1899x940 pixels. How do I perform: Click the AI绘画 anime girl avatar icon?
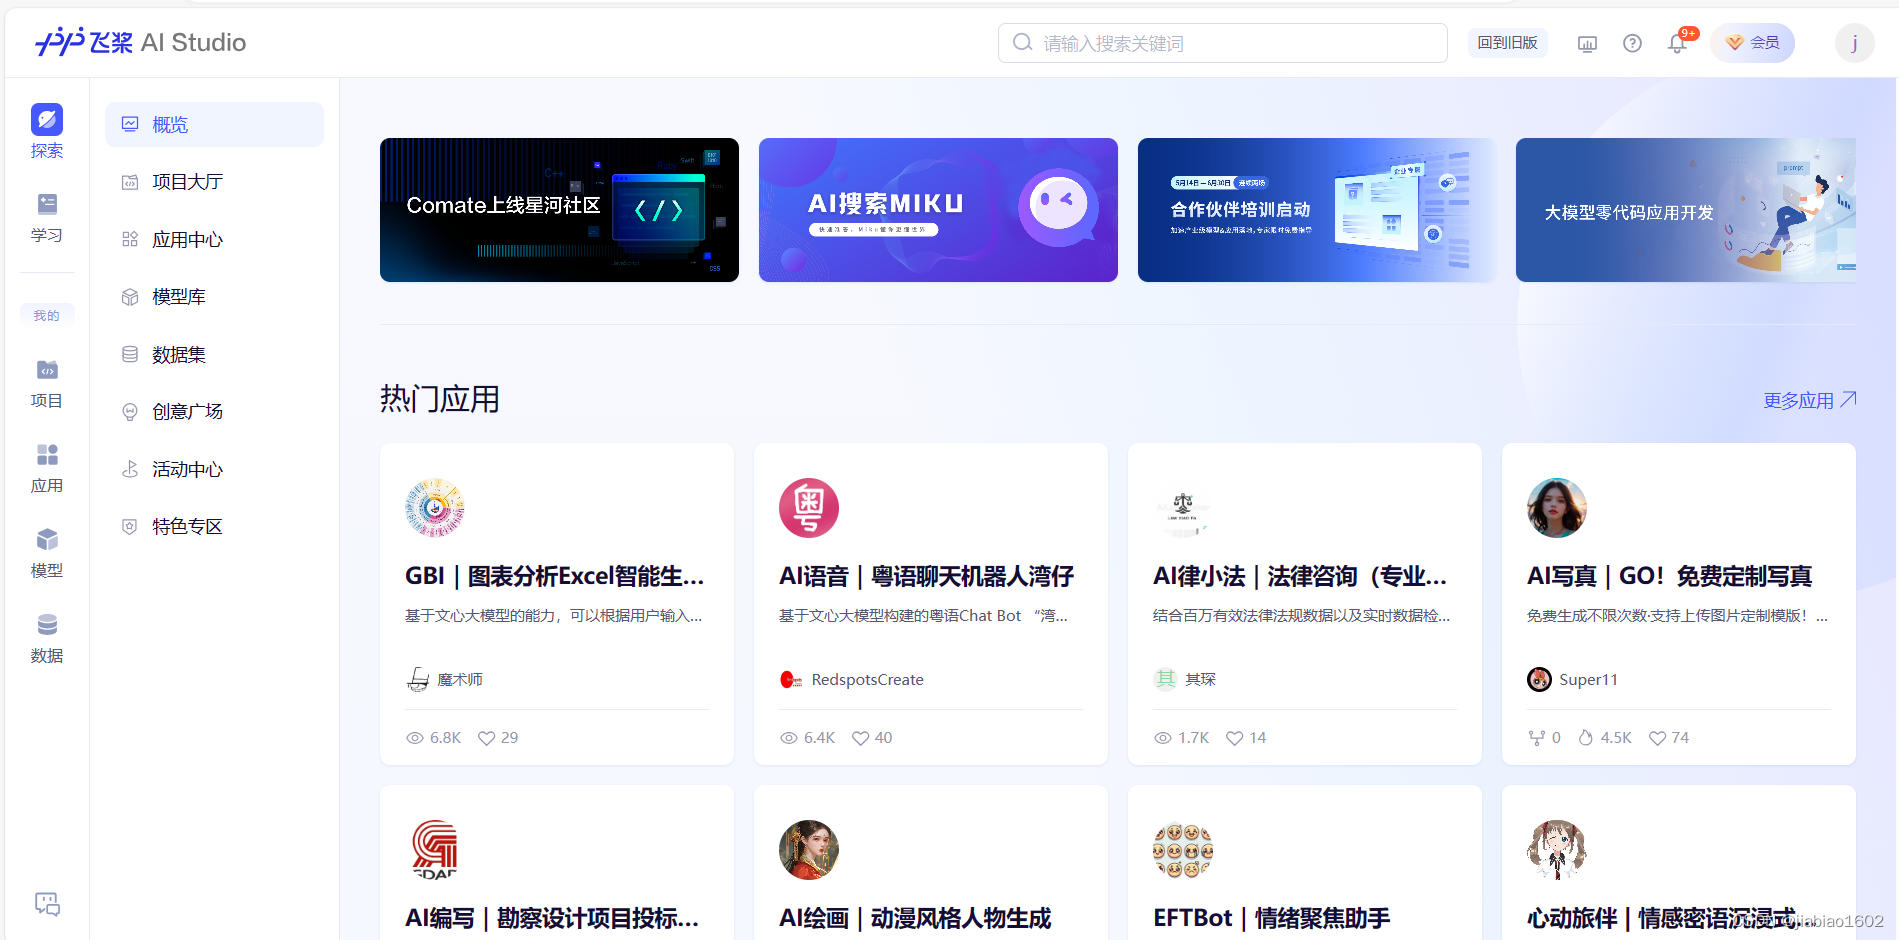[809, 850]
